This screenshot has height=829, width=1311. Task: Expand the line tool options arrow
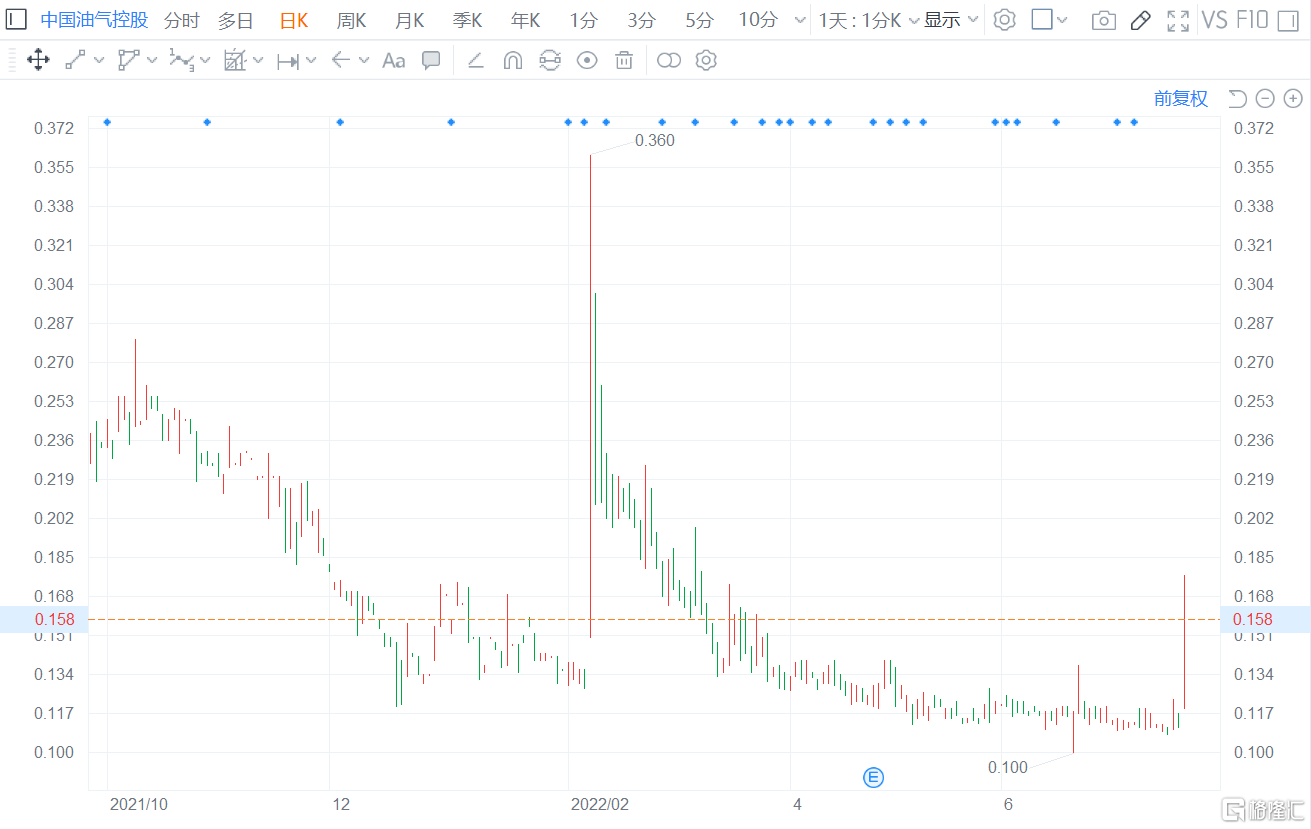point(99,60)
